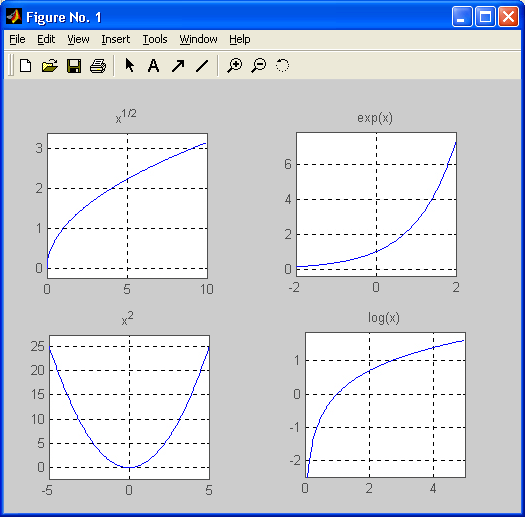Open the Edit menu
Image resolution: width=525 pixels, height=517 pixels.
46,40
